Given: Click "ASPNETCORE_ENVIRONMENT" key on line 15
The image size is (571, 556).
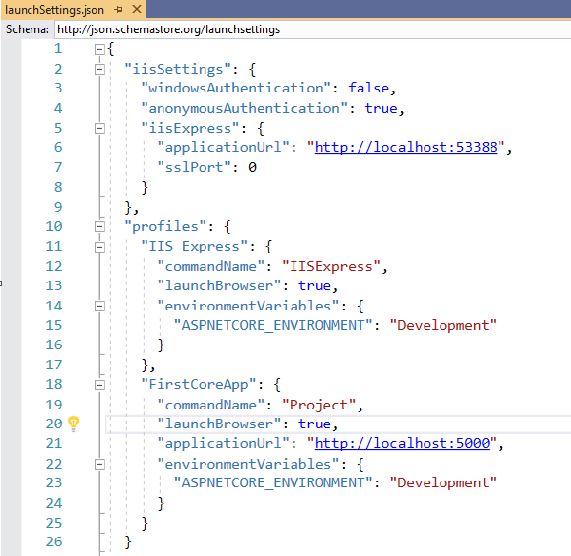Looking at the screenshot, I should coord(273,325).
